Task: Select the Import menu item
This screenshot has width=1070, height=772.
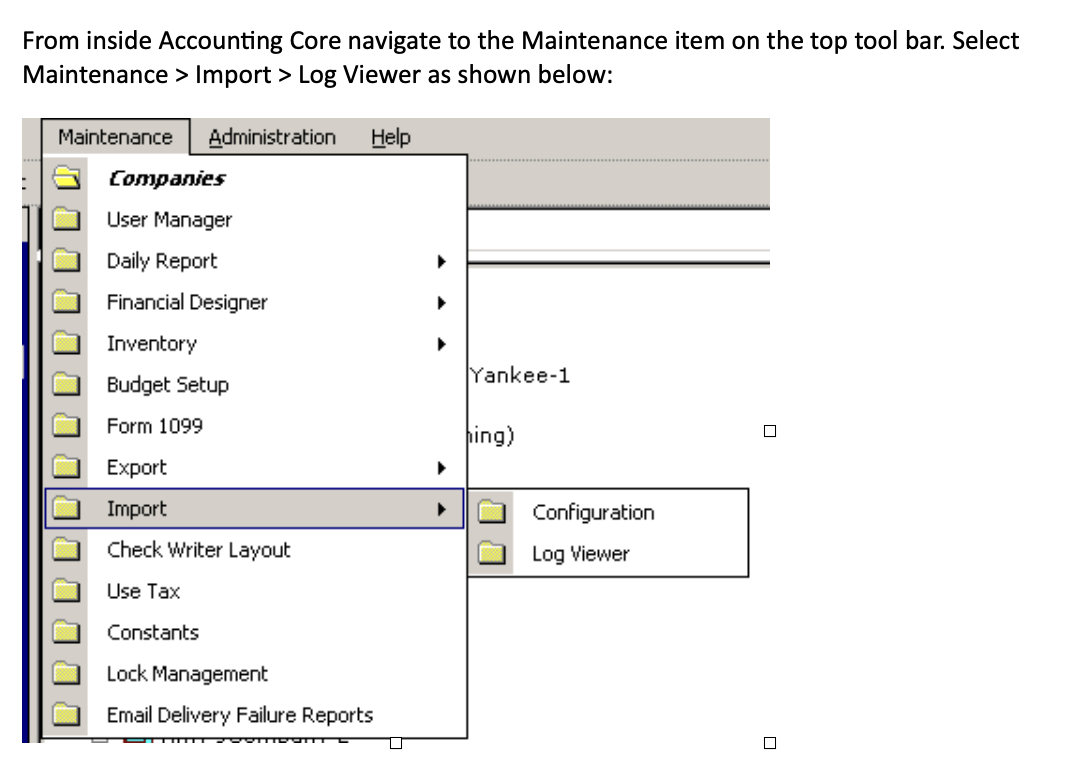Action: coord(137,509)
